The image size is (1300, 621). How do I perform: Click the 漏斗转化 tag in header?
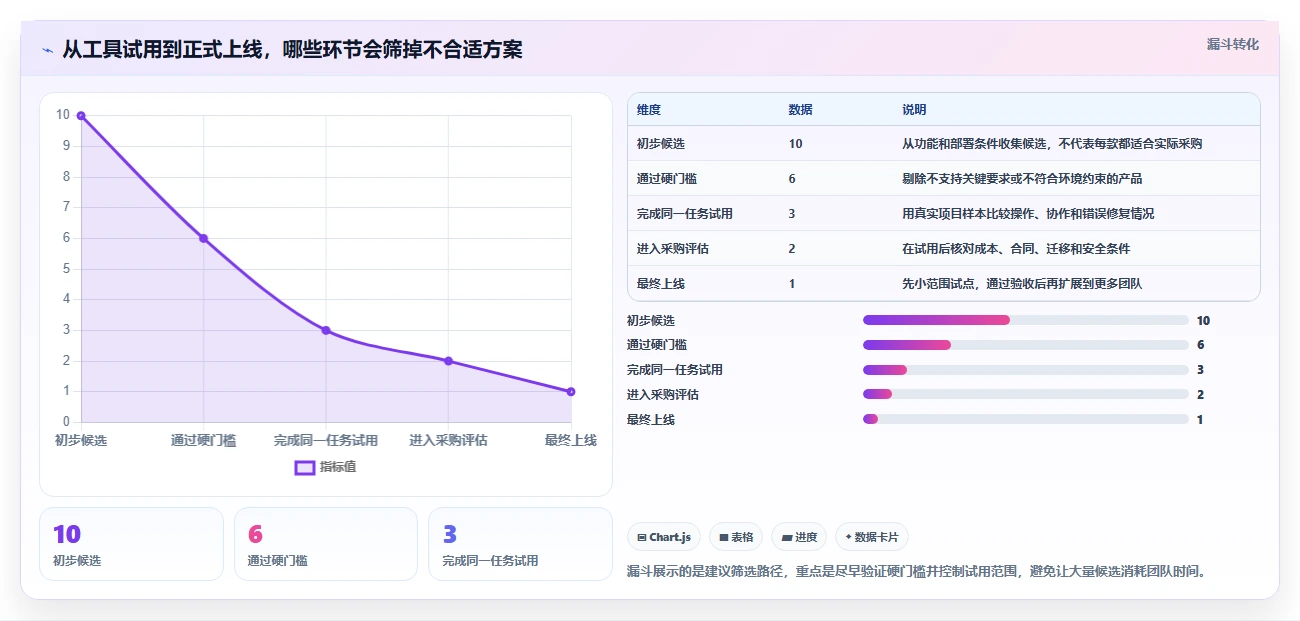point(1232,44)
